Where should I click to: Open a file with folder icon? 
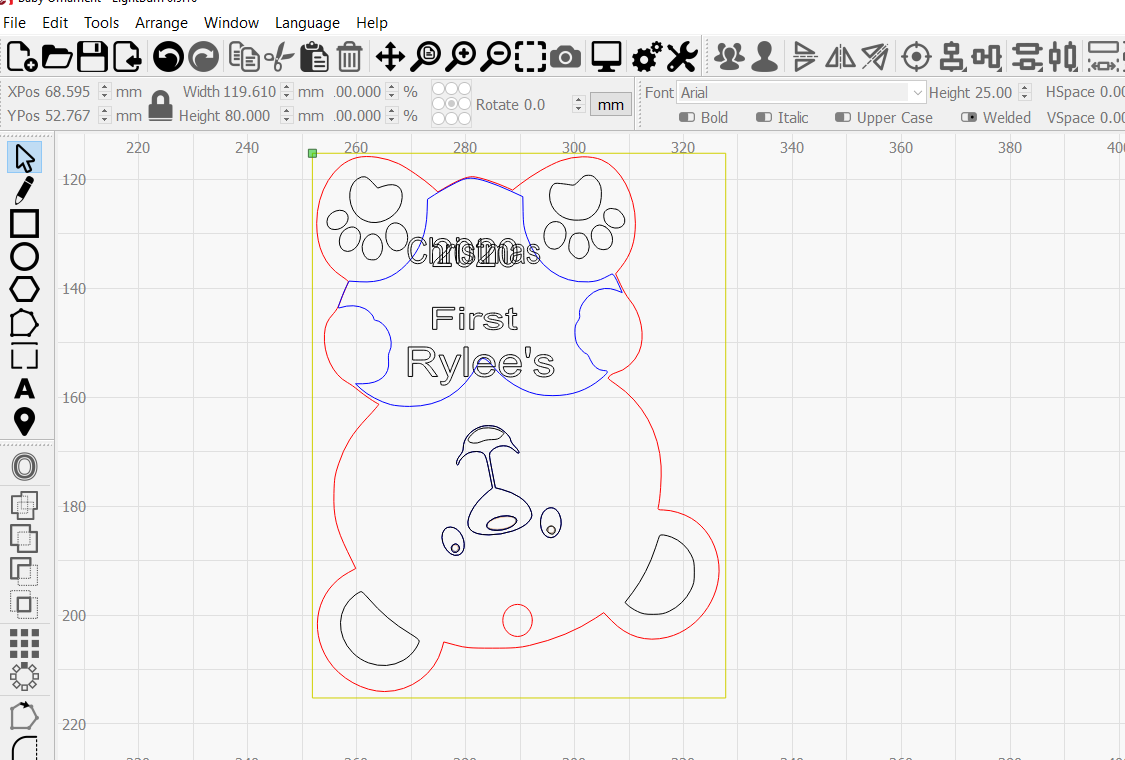[x=57, y=57]
